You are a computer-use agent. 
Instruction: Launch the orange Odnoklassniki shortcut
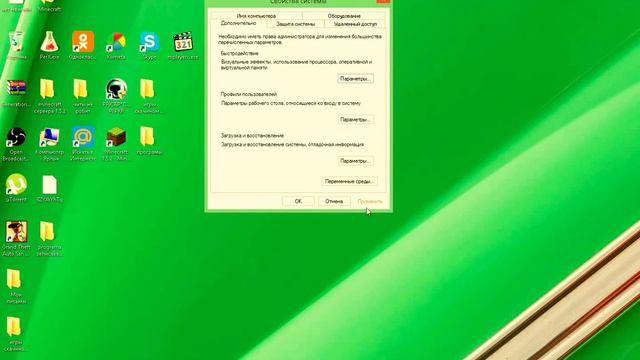[83, 42]
